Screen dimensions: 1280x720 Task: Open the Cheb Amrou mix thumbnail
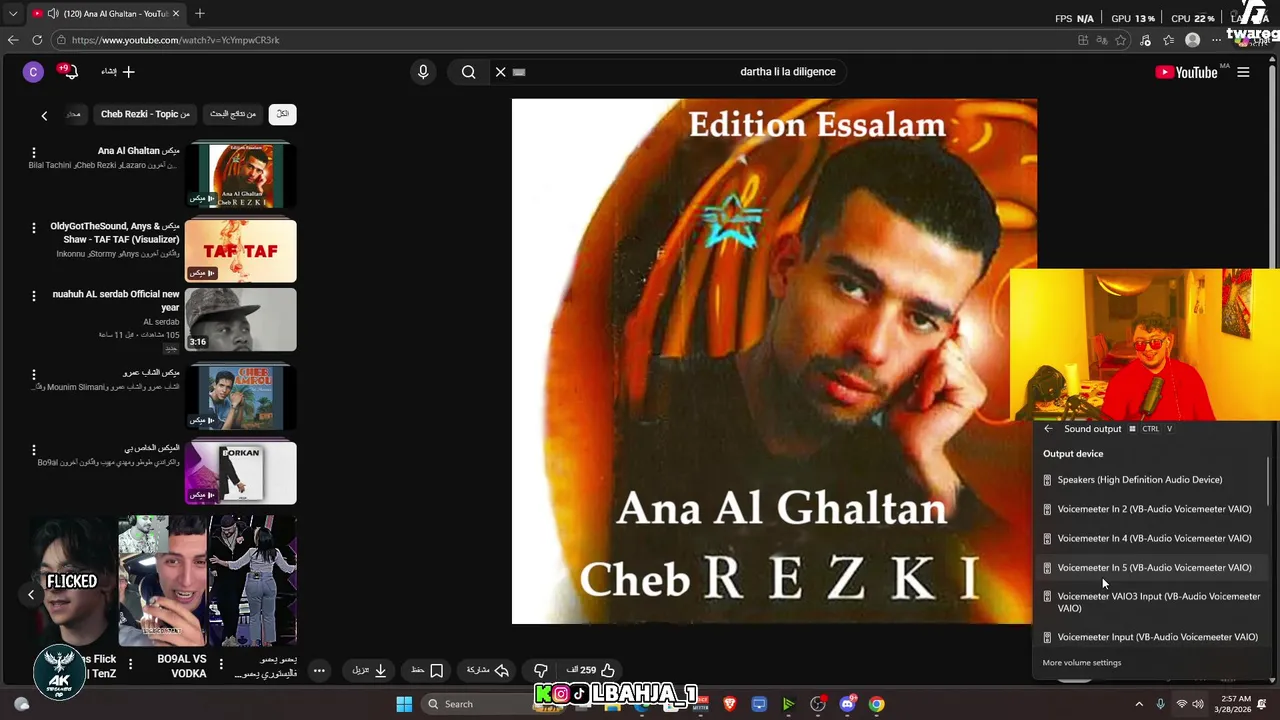point(241,397)
